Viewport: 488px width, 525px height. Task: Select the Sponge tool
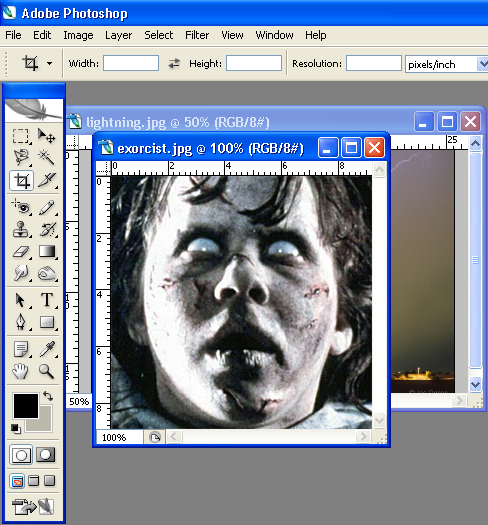(x=47, y=274)
